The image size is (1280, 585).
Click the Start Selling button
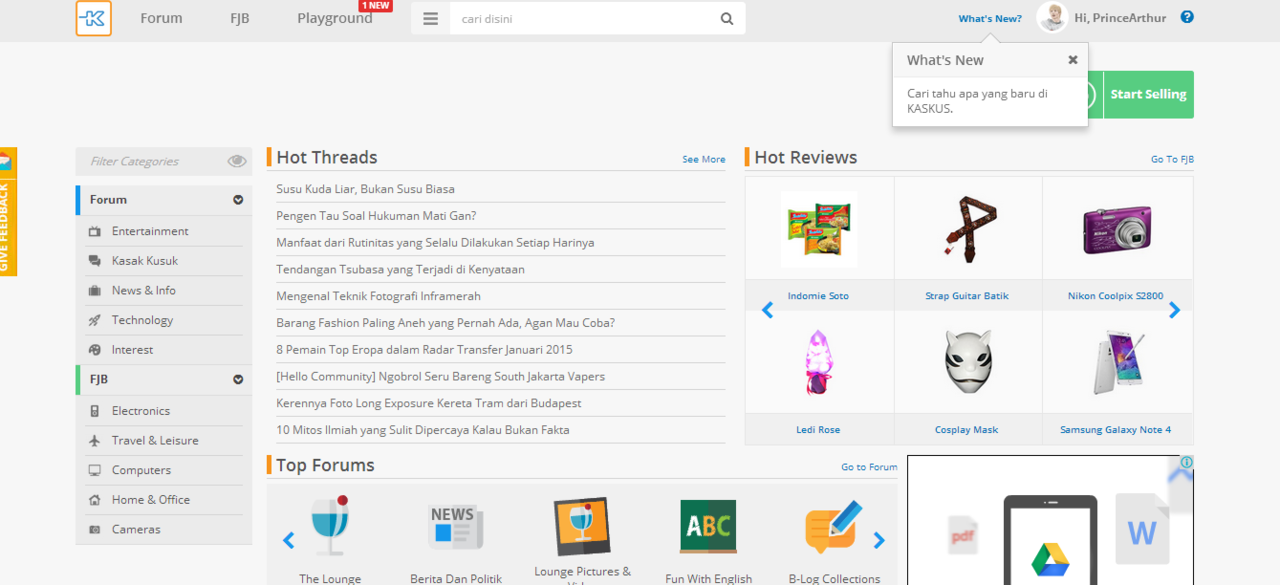pos(1148,94)
